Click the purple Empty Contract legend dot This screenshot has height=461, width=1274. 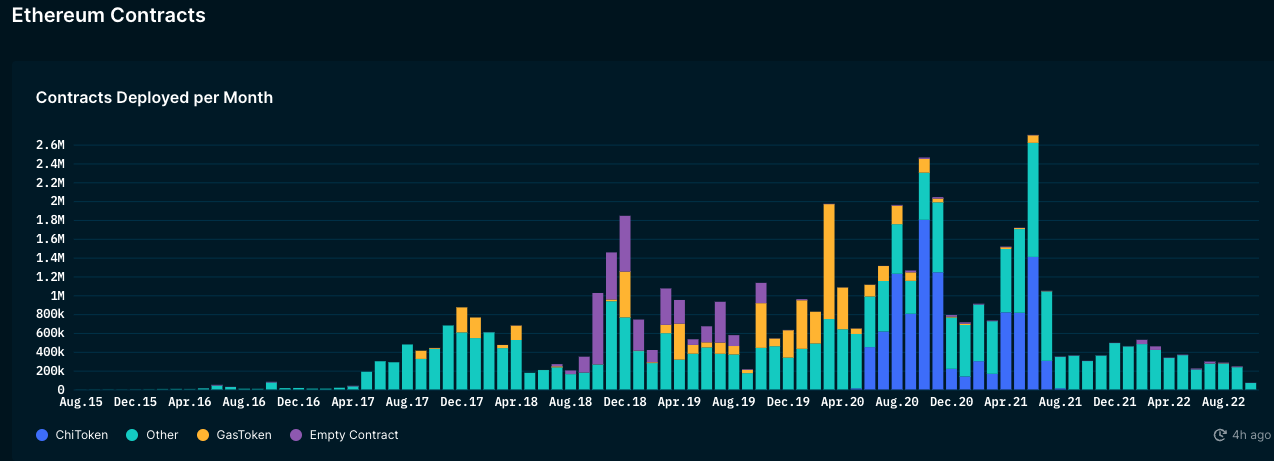click(x=295, y=435)
